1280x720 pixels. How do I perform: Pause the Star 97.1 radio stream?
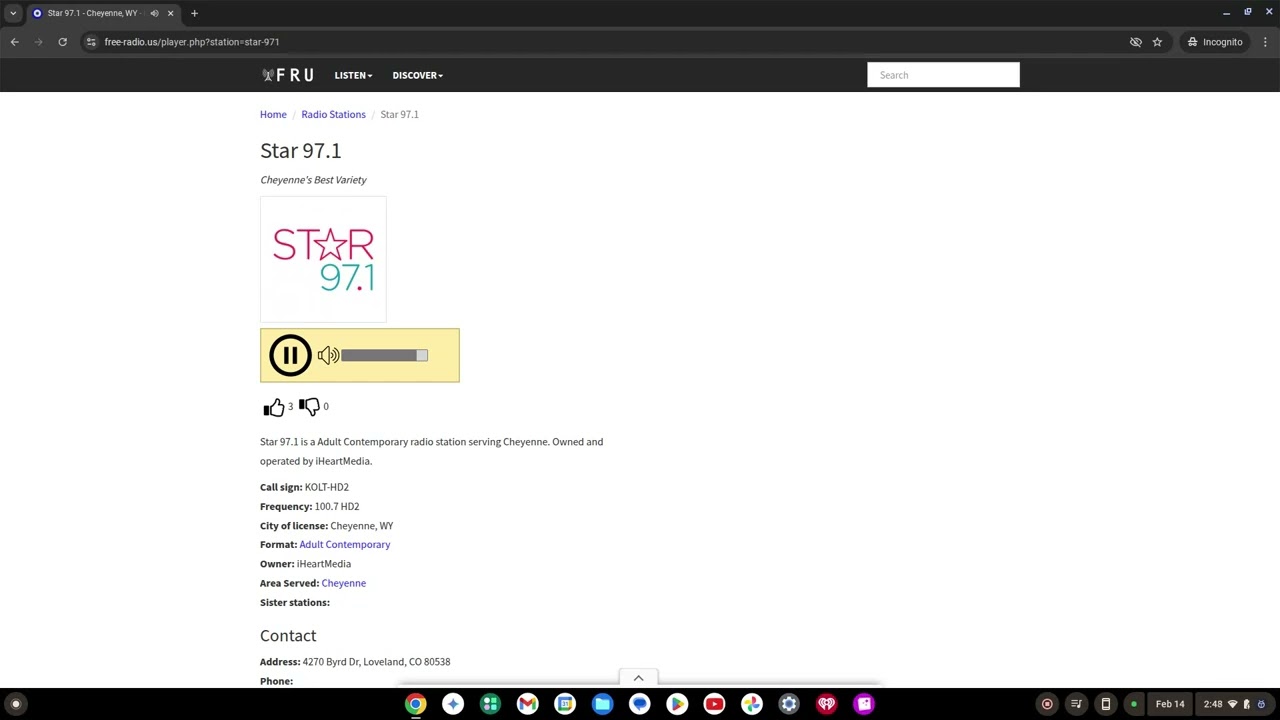click(x=290, y=355)
